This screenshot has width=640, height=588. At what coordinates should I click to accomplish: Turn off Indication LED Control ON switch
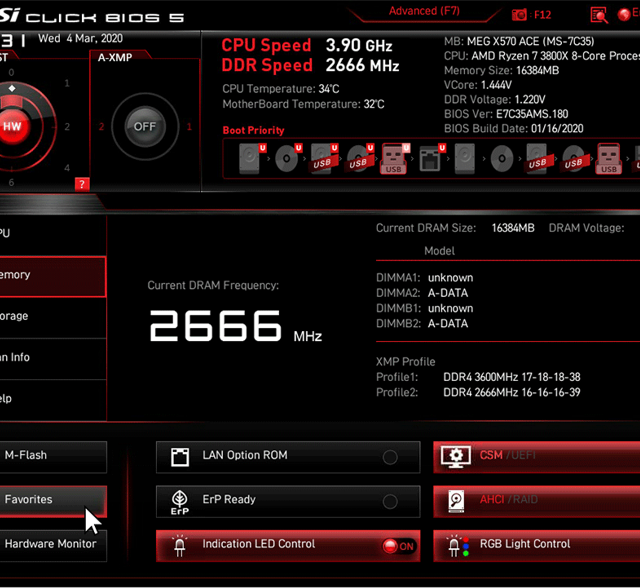[x=398, y=546]
